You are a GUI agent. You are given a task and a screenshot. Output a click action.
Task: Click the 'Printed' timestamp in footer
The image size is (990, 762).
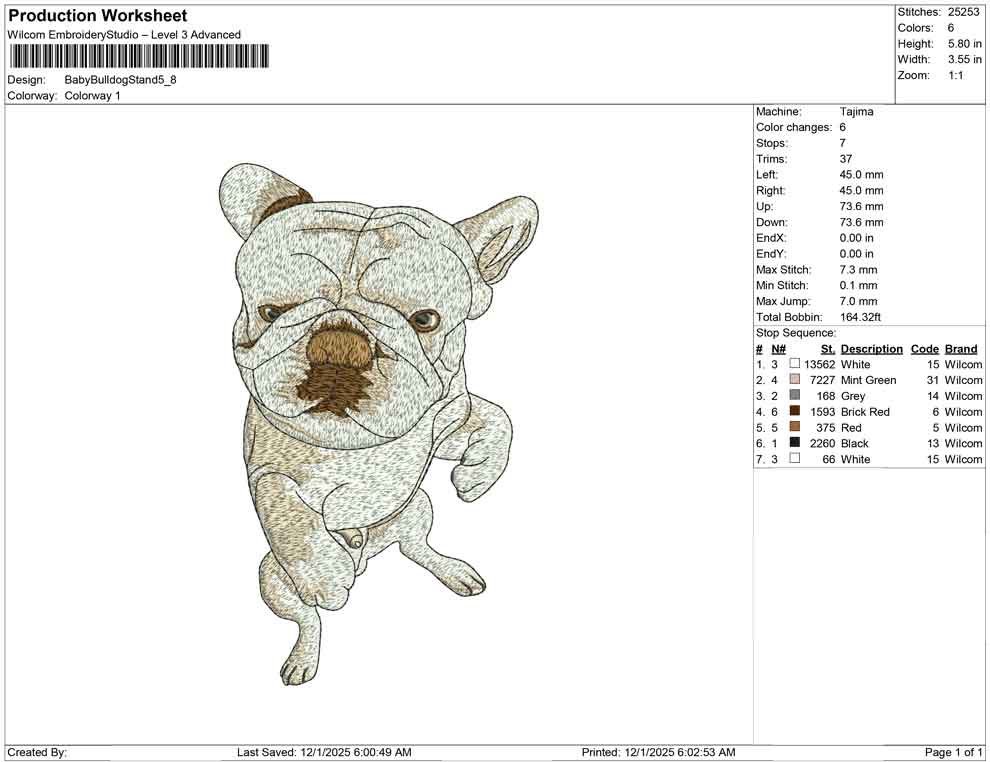[x=659, y=752]
